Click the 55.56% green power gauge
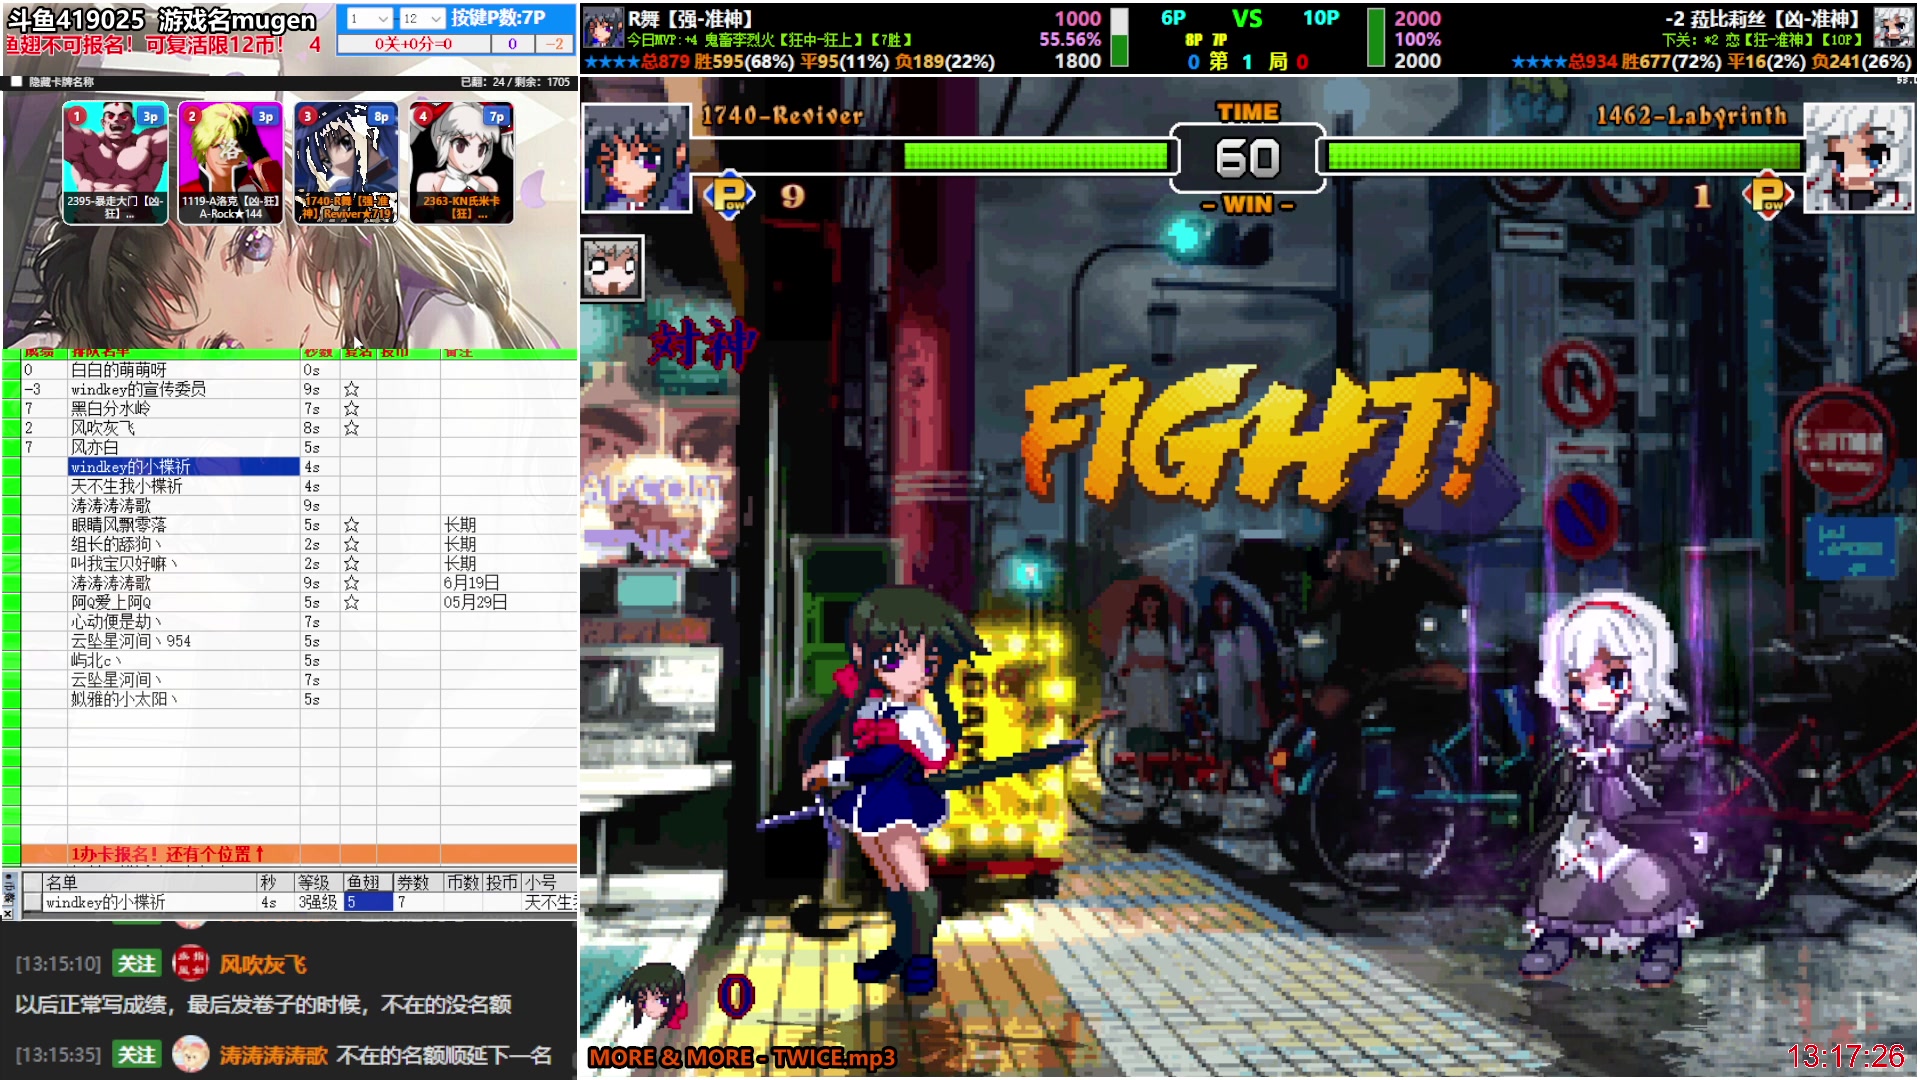 (x=1119, y=38)
